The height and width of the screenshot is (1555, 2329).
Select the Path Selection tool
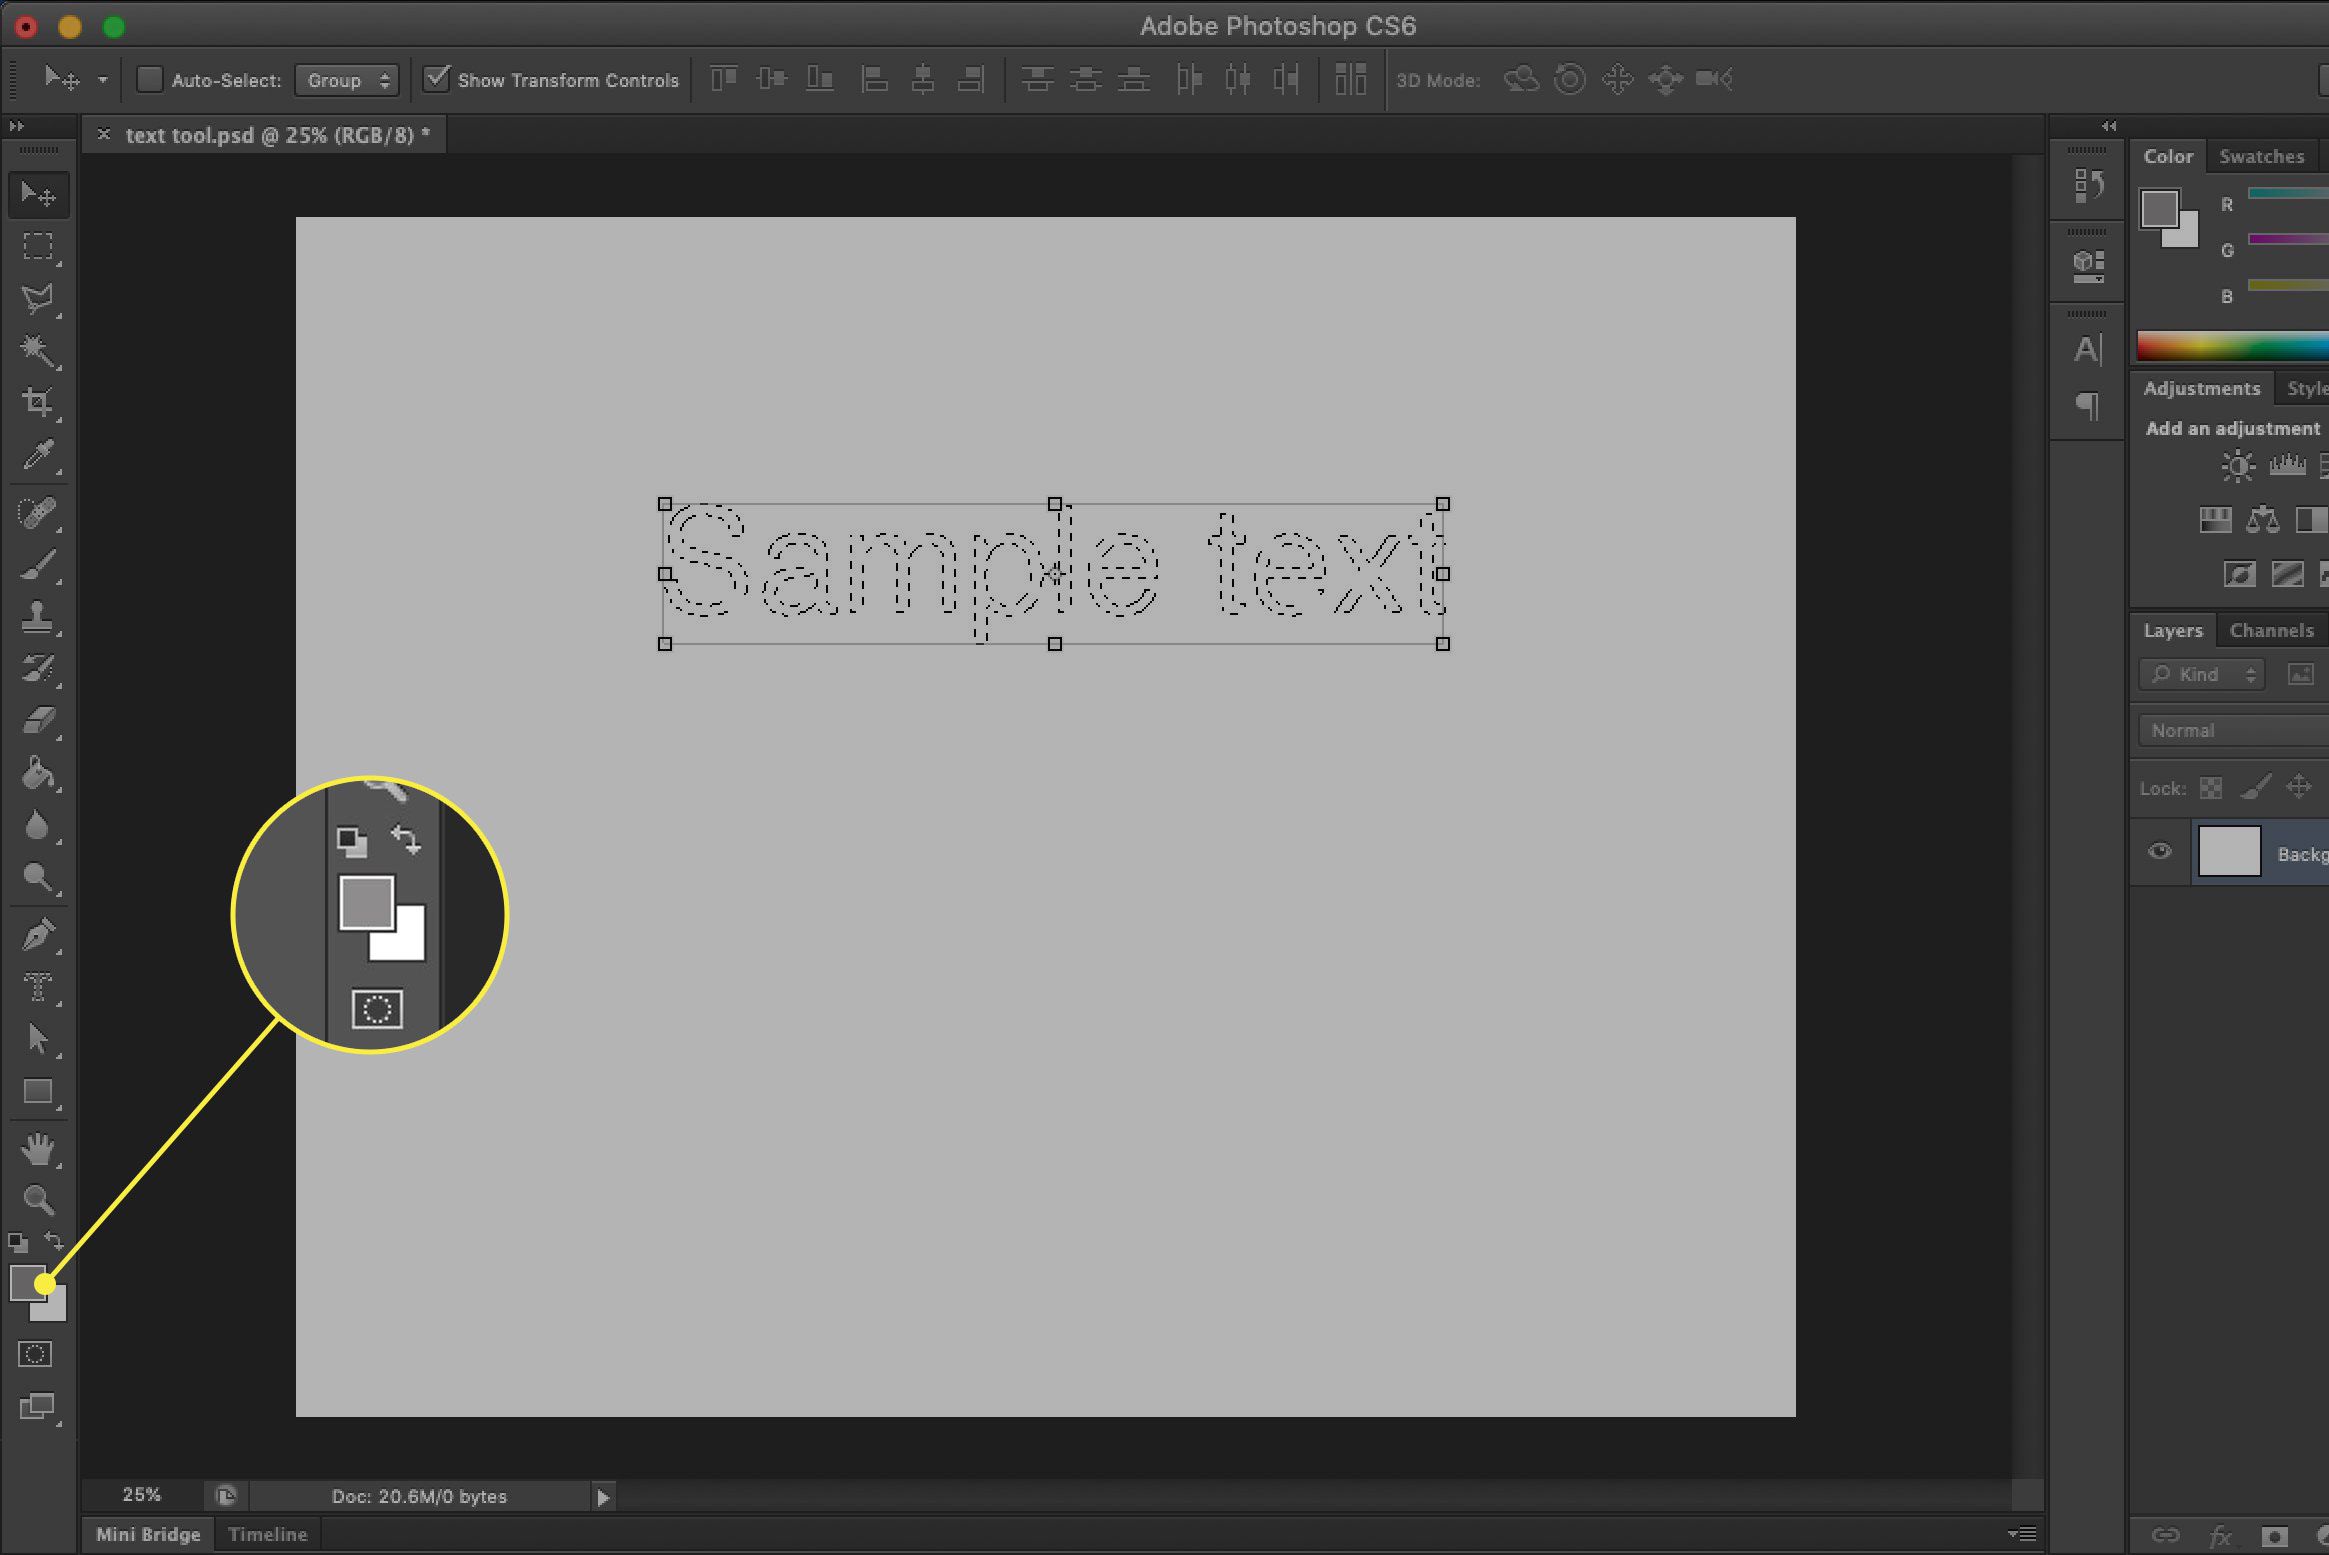click(x=39, y=1040)
